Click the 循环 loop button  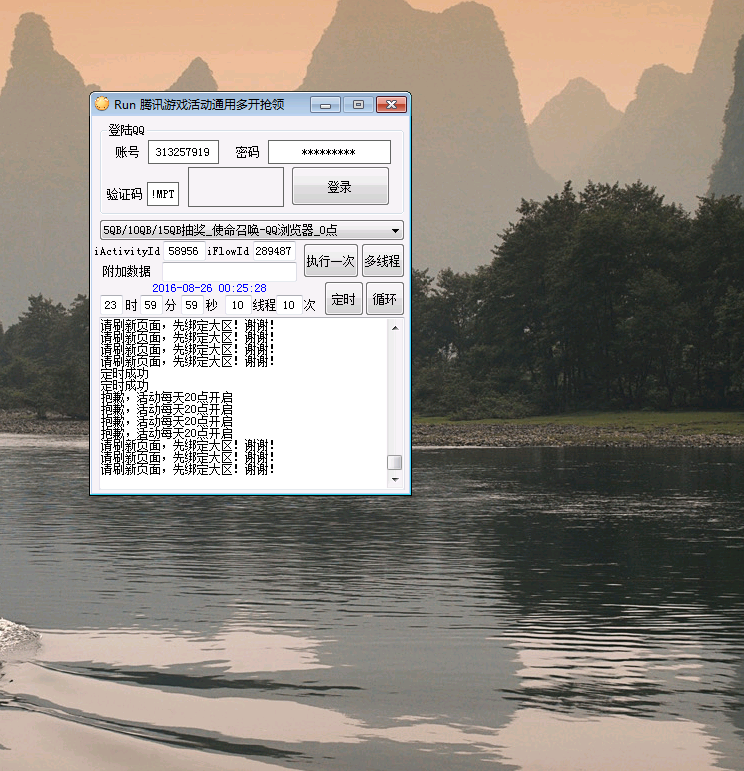point(385,298)
